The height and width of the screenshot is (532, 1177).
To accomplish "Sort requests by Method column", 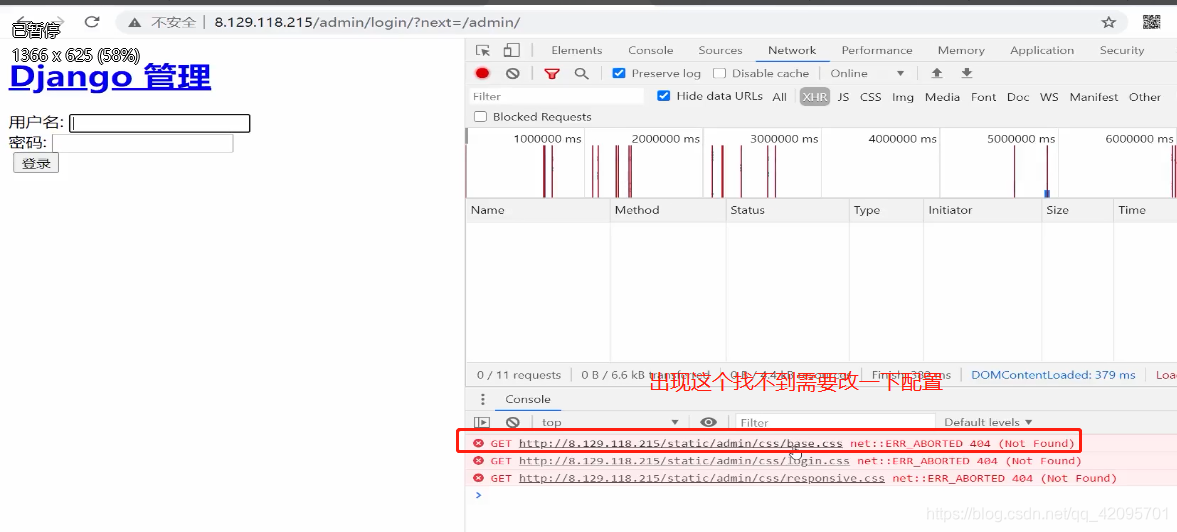I will [668, 210].
